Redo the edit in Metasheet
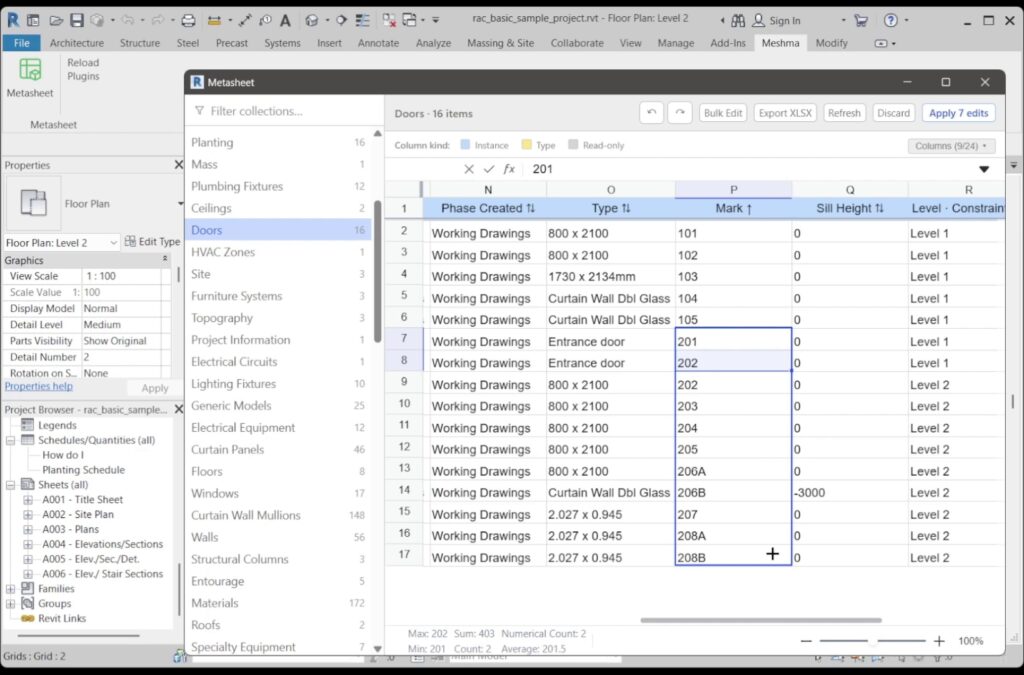 click(680, 113)
